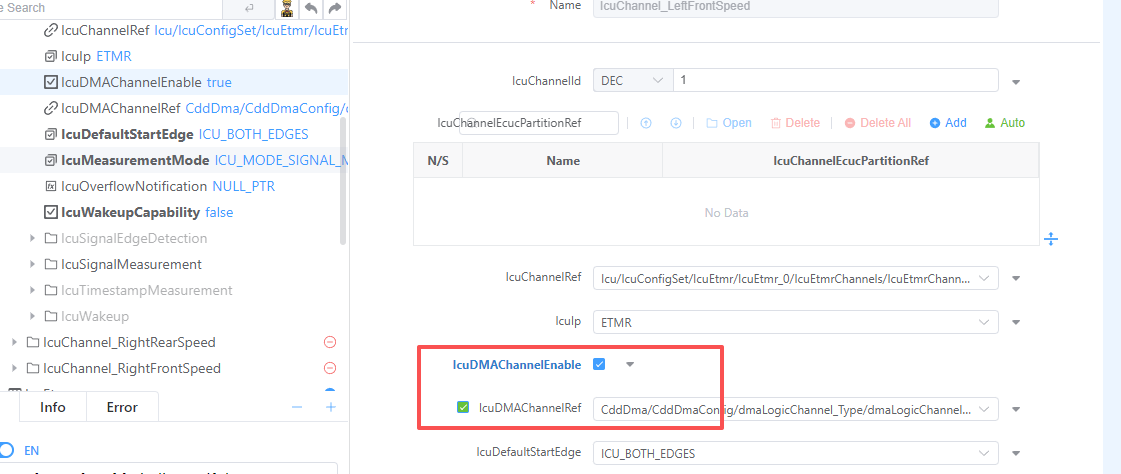Click the character avatar icon near search
Image resolution: width=1121 pixels, height=474 pixels.
pyautogui.click(x=286, y=9)
